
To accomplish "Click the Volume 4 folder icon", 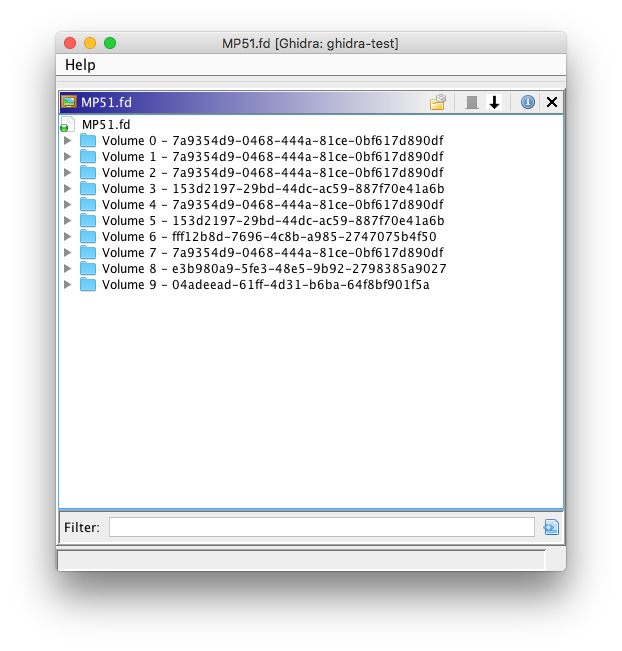I will click(x=88, y=204).
